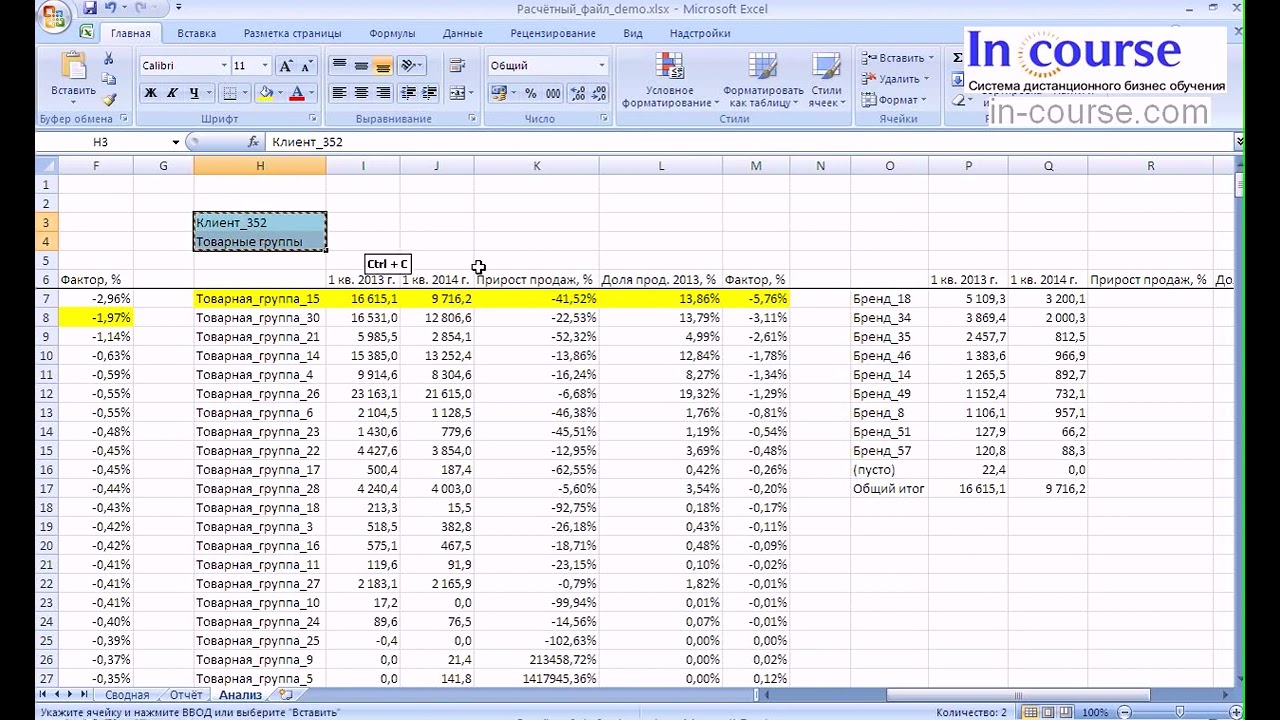Select the Format Painter brush icon
The height and width of the screenshot is (720, 1280).
click(x=108, y=99)
